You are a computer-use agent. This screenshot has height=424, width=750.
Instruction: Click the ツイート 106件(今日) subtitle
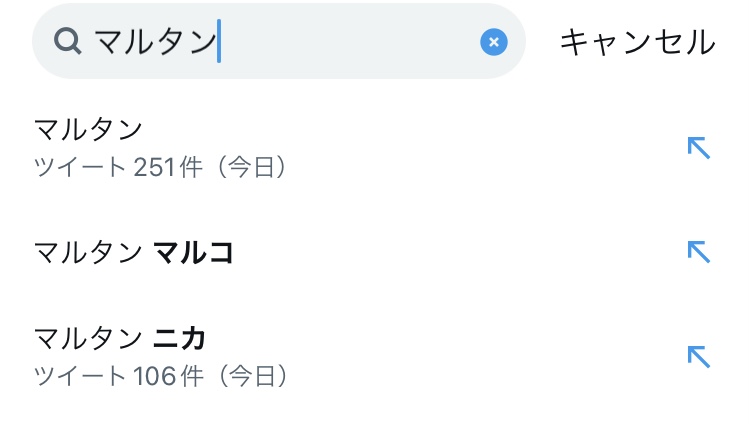pos(162,376)
